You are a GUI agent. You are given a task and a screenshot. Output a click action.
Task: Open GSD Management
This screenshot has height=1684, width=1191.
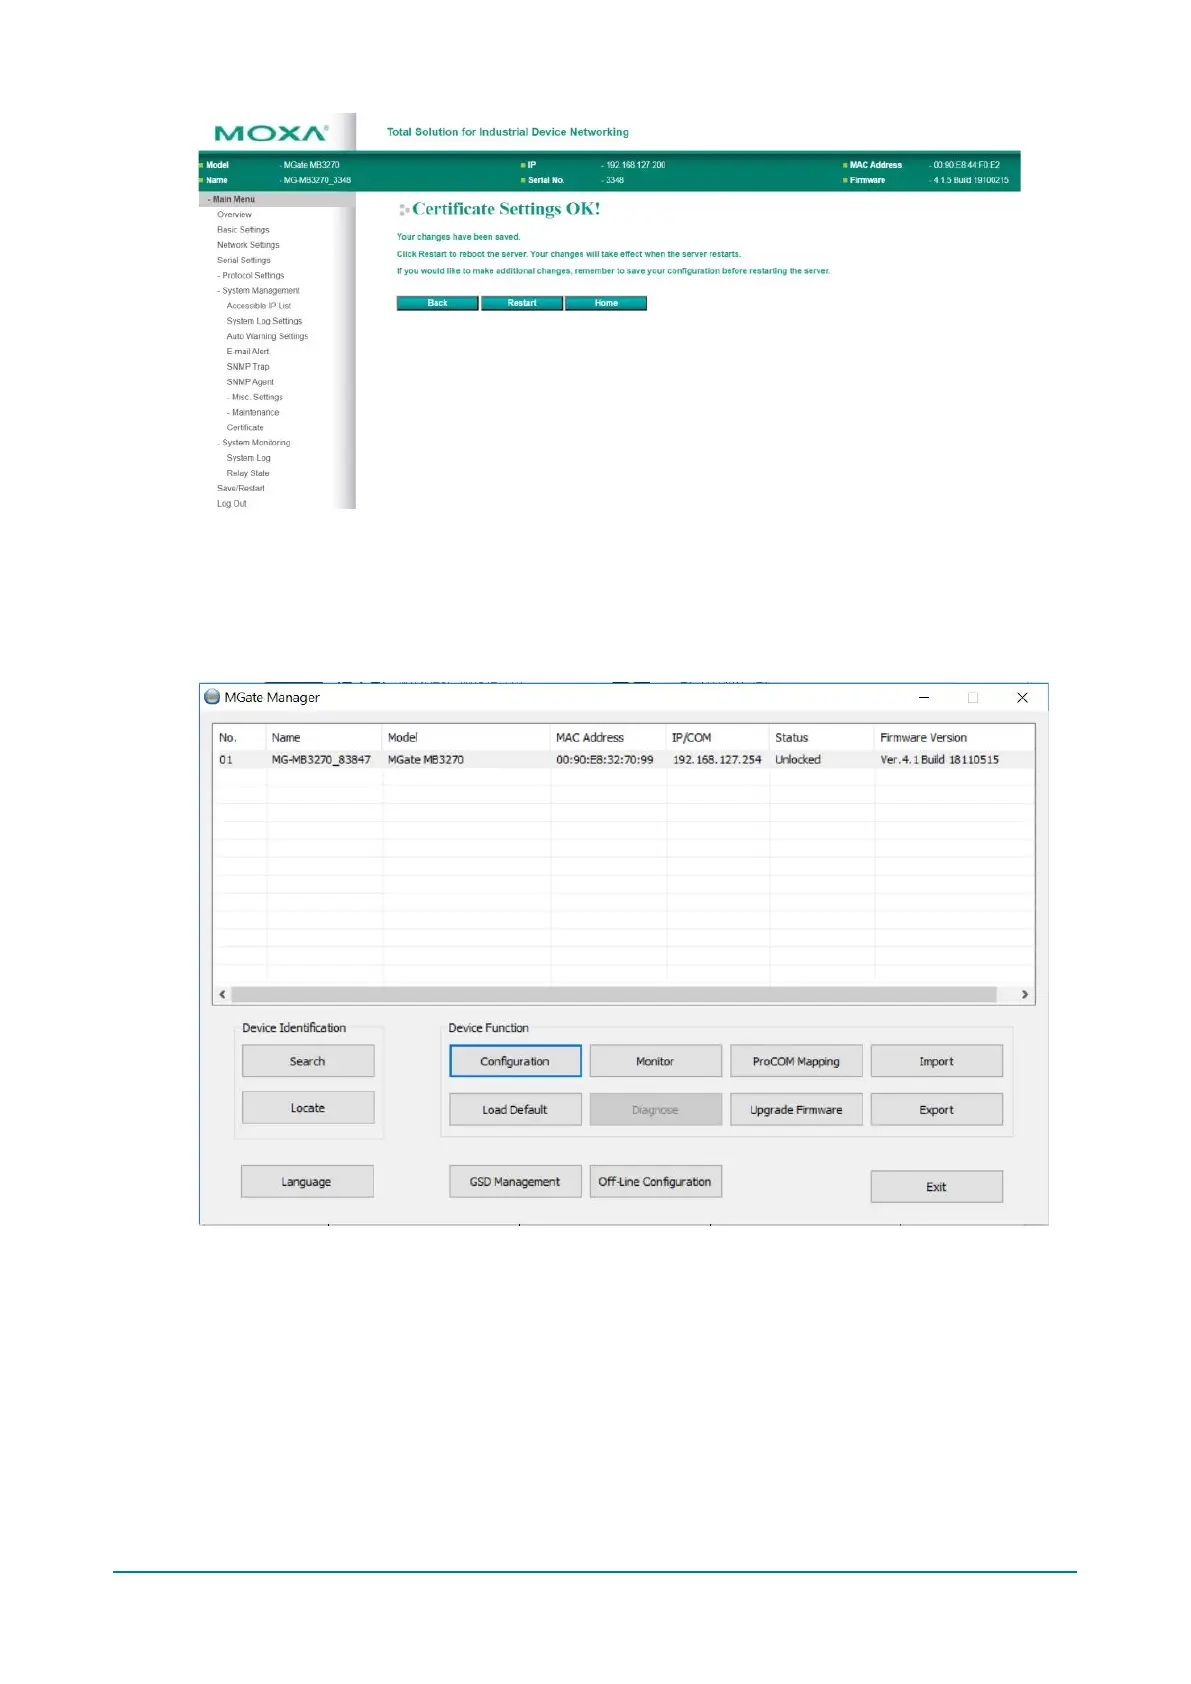click(x=515, y=1182)
